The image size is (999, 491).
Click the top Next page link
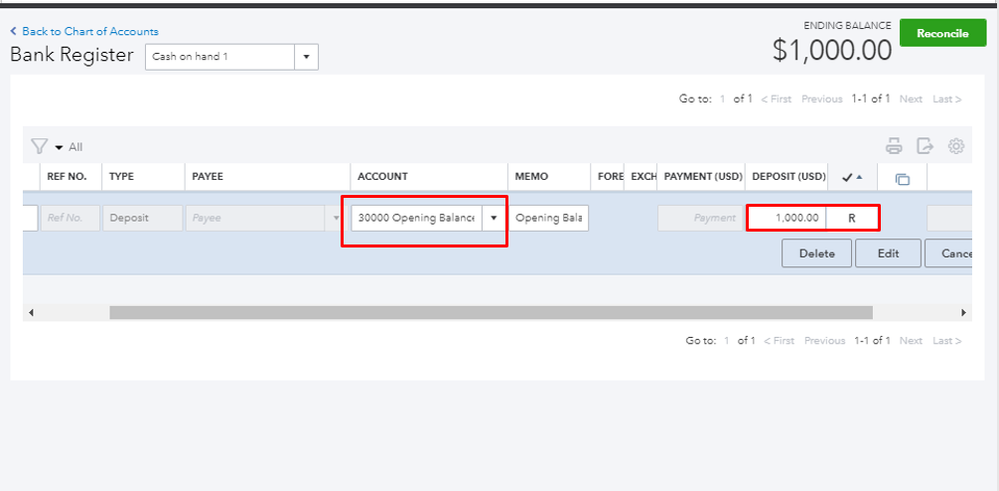910,99
